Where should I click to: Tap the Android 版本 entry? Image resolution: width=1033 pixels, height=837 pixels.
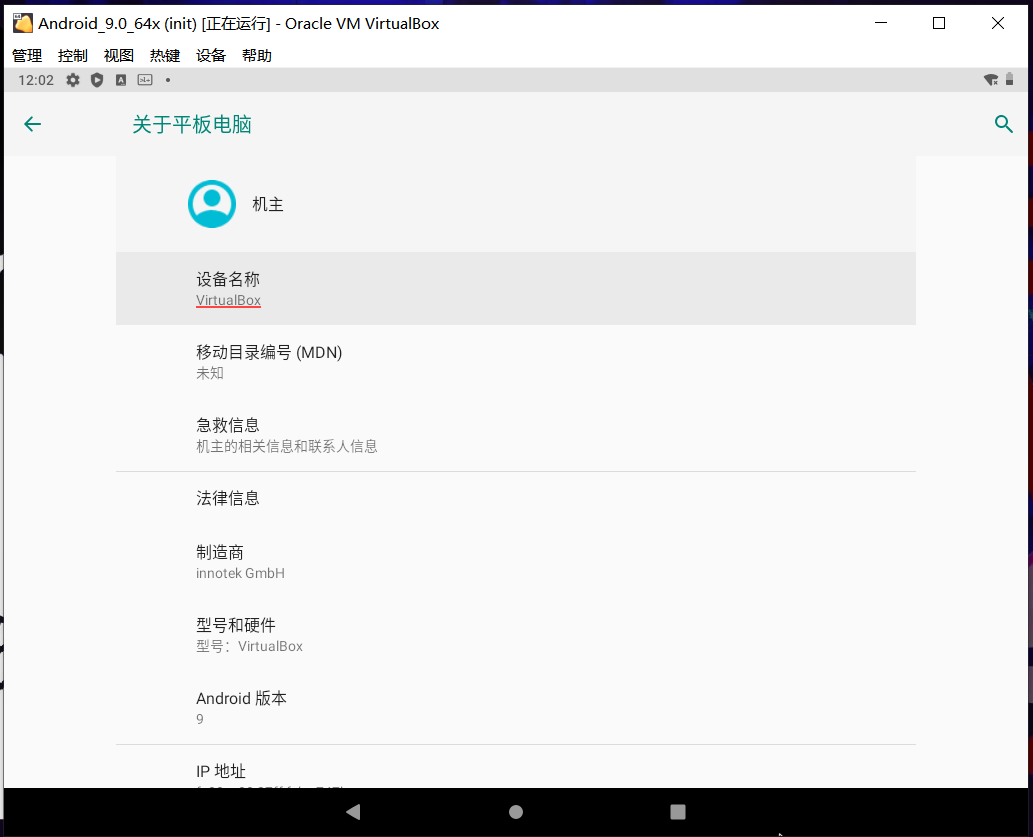[516, 708]
